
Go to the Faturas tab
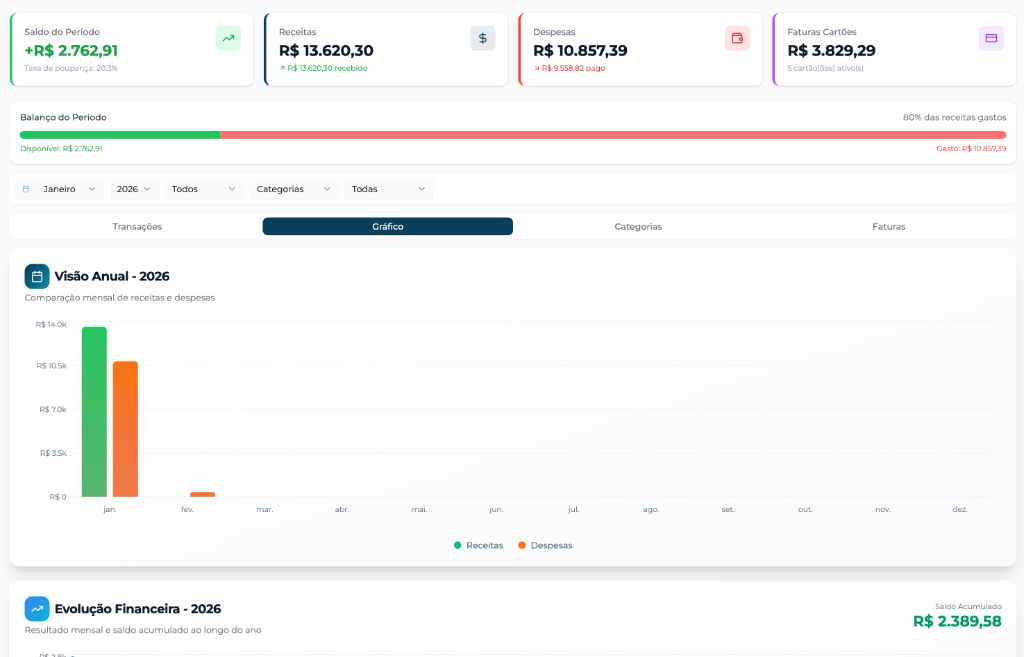pos(889,227)
